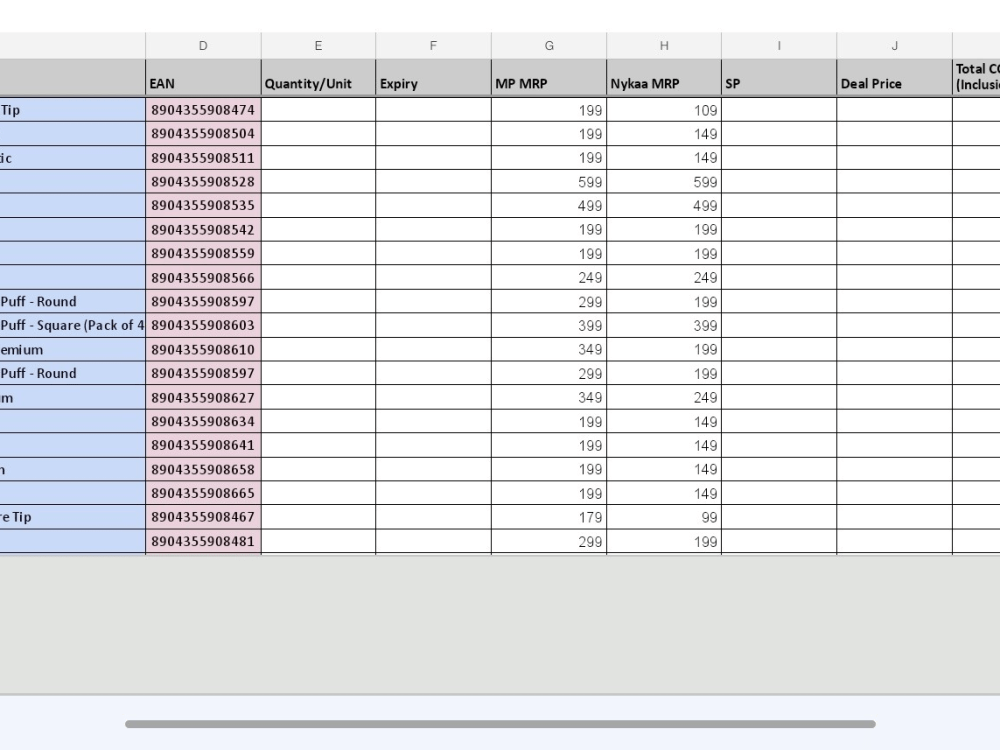Click the empty Expiry cell in the first row

[x=433, y=110]
